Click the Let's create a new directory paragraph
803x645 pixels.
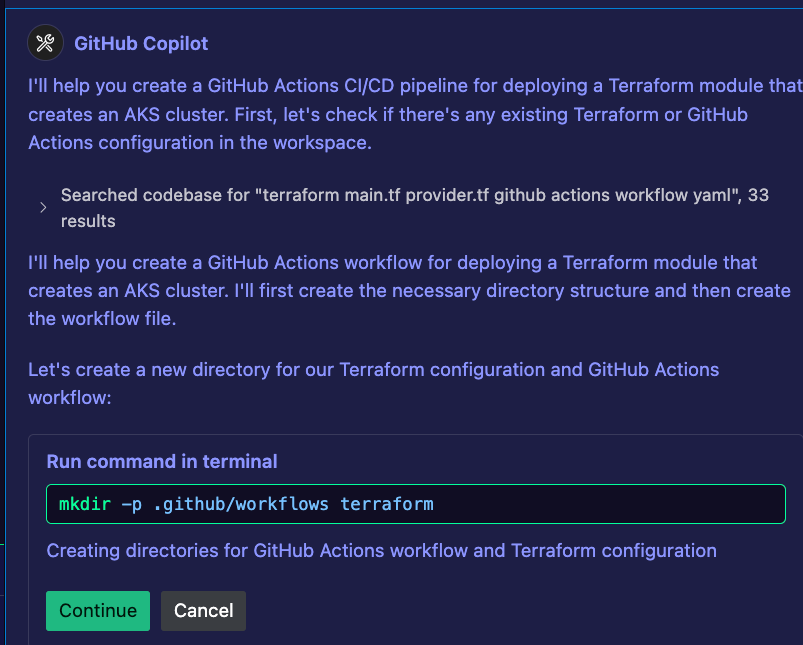point(373,384)
